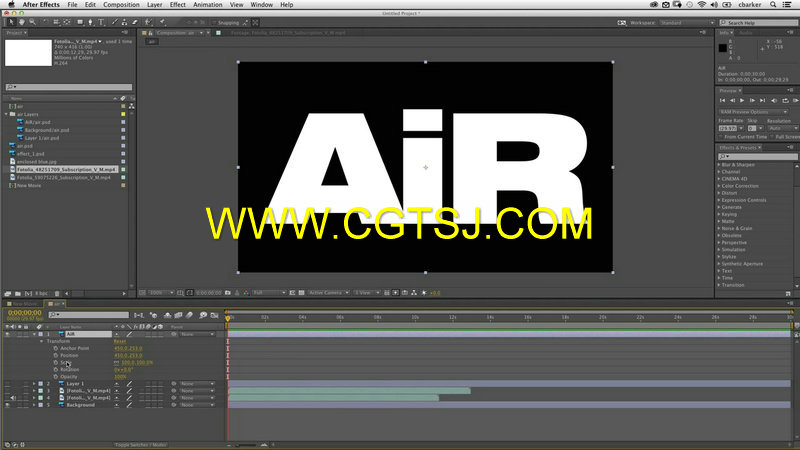This screenshot has height=450, width=800.
Task: Expand Layer 1 twirl arrow in timeline
Action: 34,384
